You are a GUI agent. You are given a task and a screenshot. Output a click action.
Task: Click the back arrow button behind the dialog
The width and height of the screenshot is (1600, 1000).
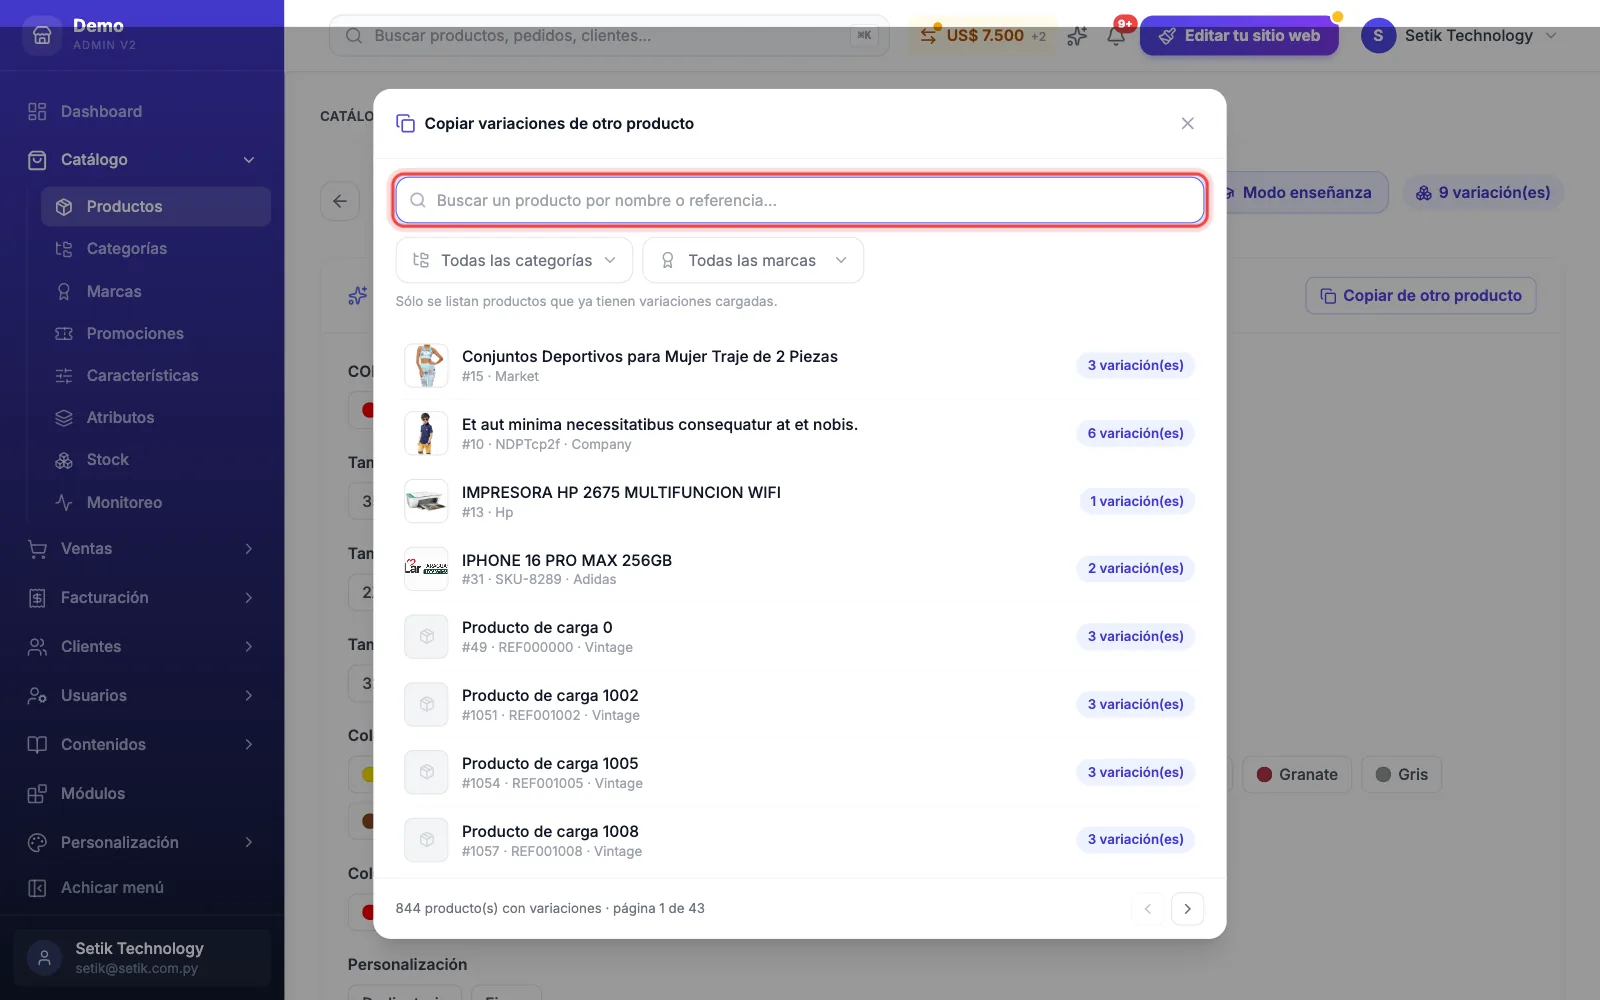(340, 201)
